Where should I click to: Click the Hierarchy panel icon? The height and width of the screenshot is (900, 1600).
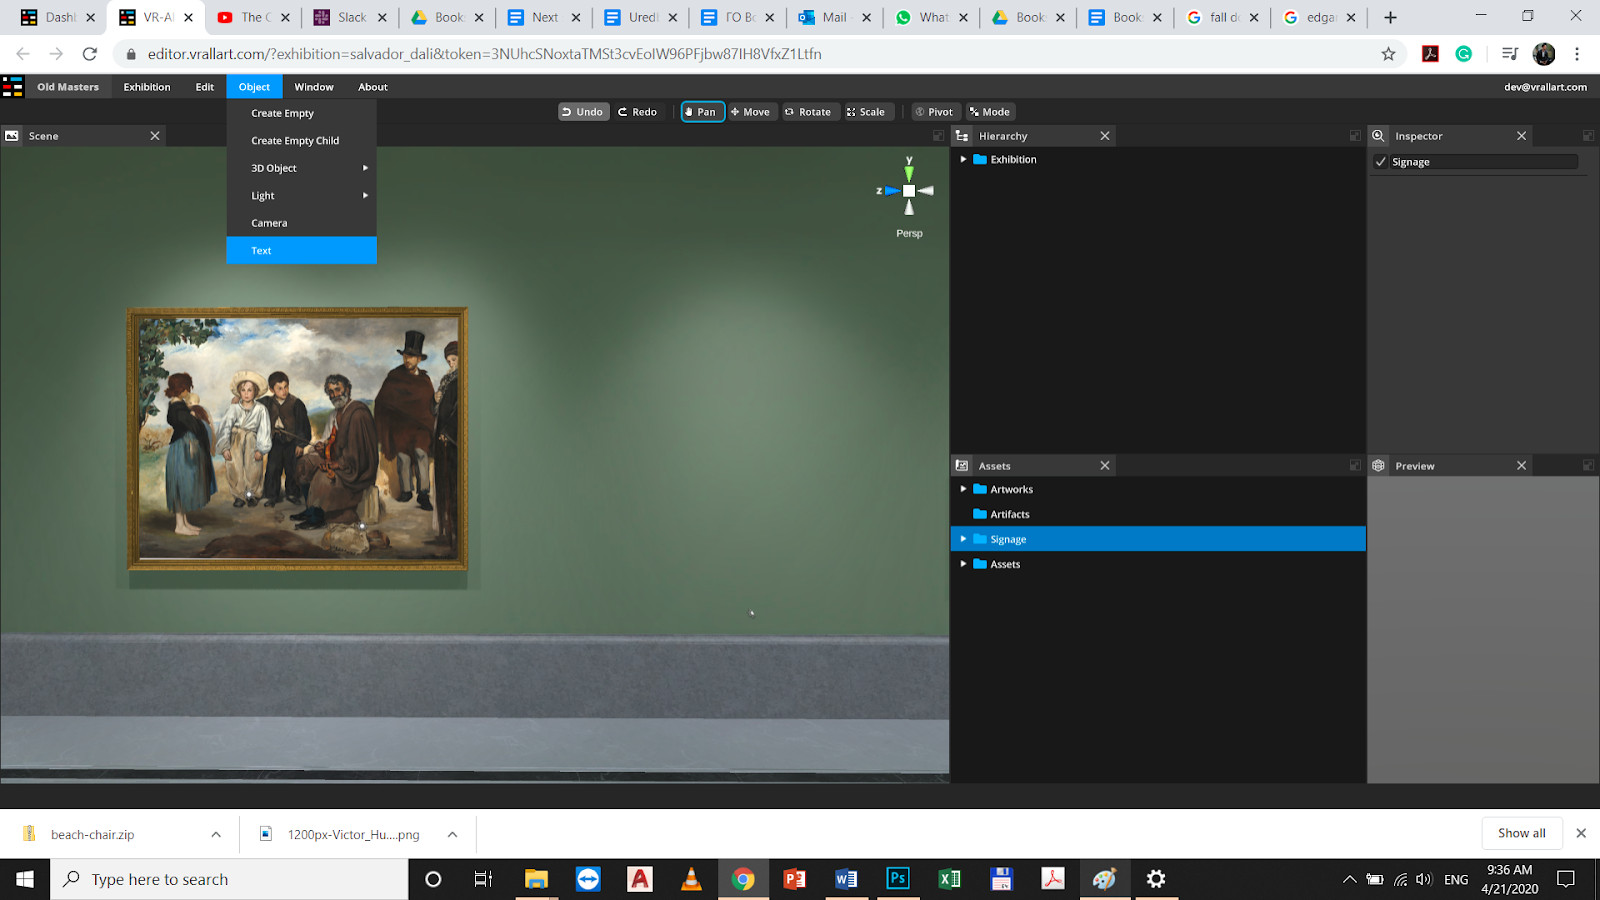962,136
